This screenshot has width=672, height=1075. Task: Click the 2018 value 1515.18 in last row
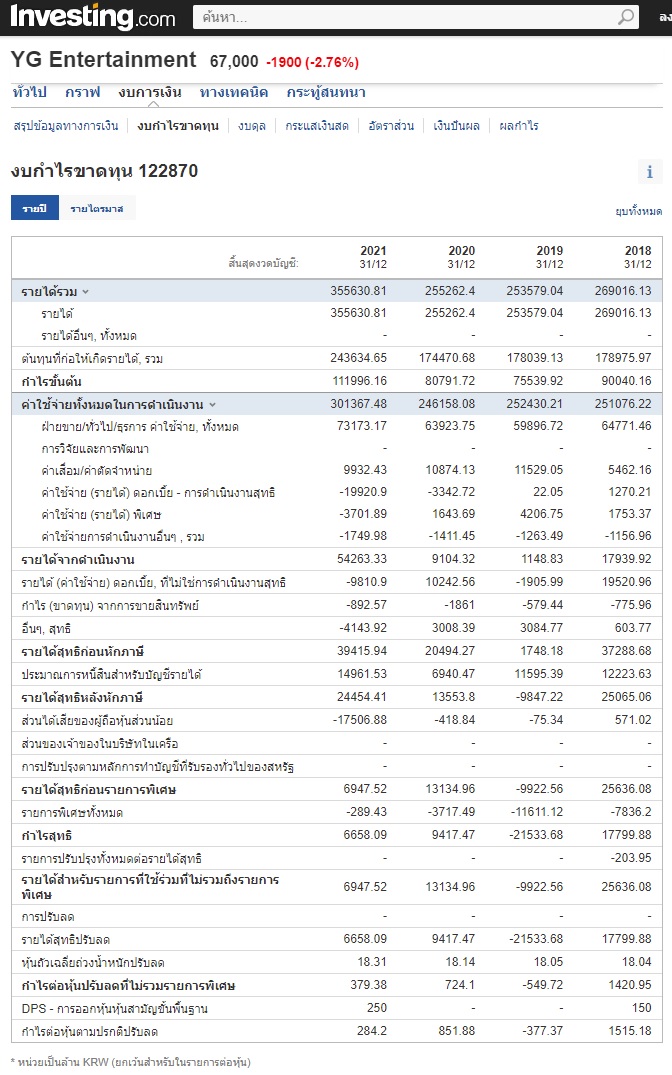(629, 1031)
